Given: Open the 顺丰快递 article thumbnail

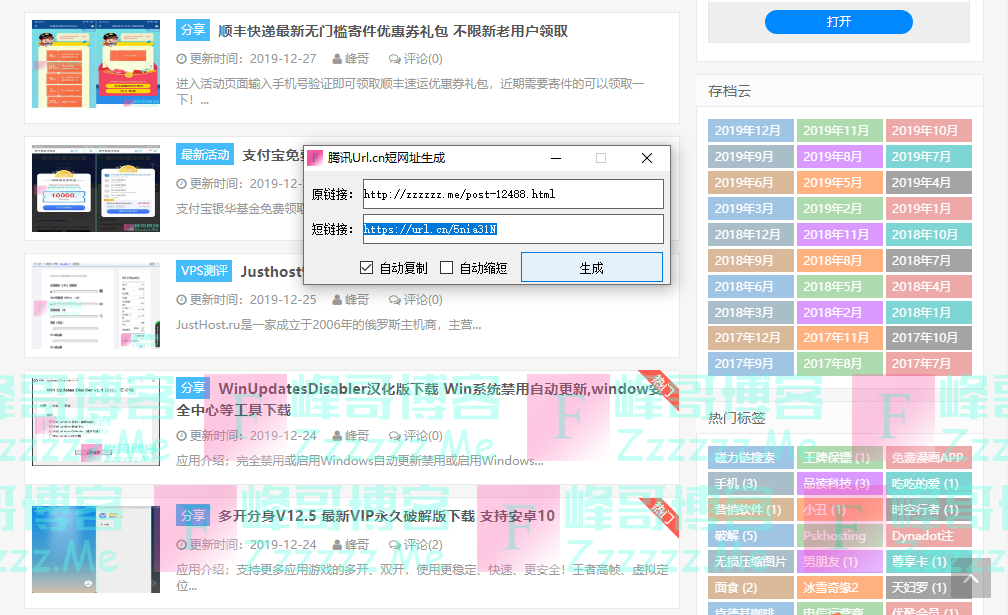Looking at the screenshot, I should 96,64.
